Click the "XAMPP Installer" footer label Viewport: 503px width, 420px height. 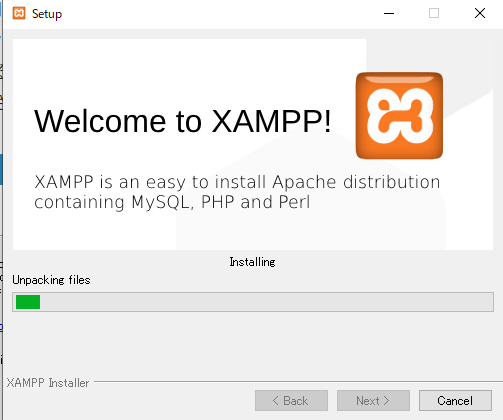[x=48, y=383]
